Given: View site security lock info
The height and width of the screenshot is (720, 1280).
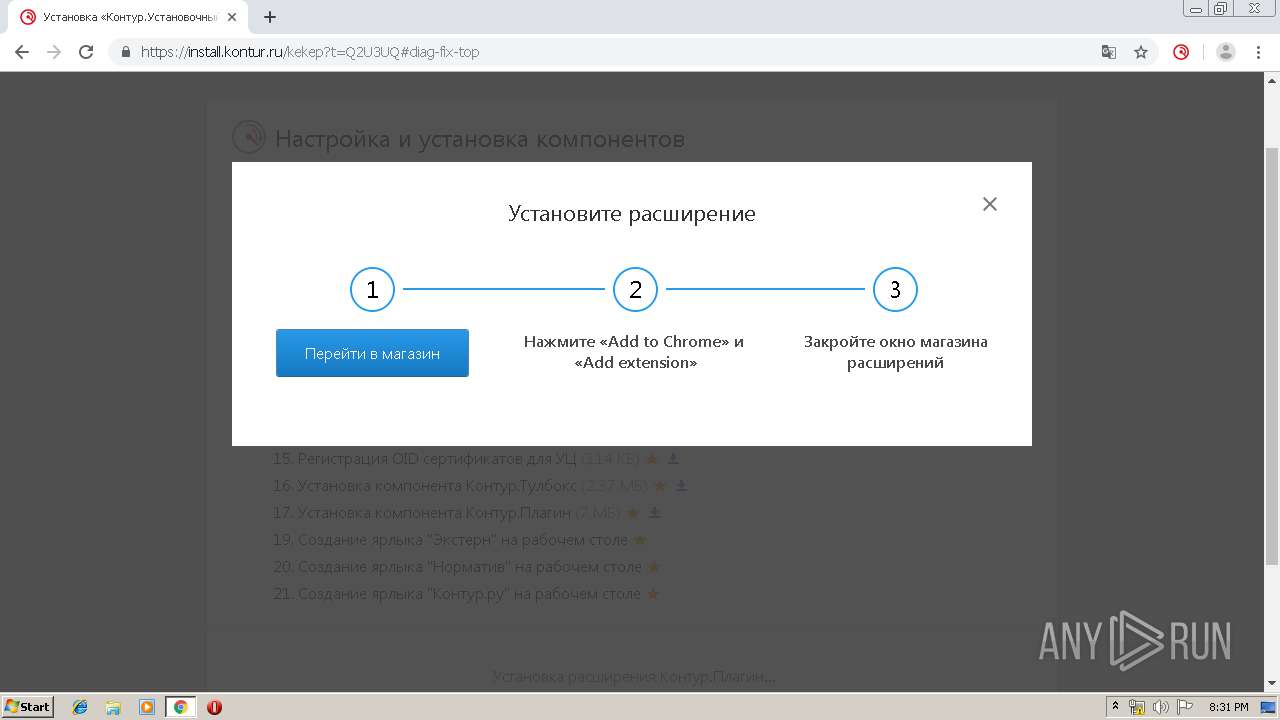Looking at the screenshot, I should 126,52.
